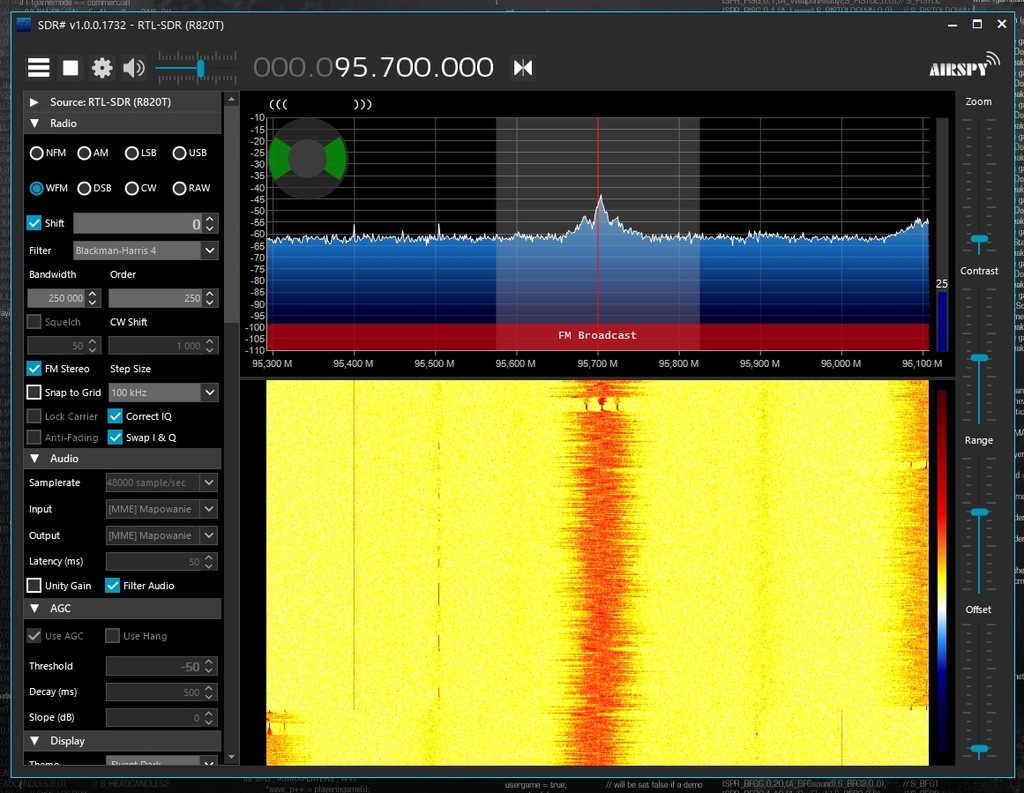This screenshot has width=1024, height=793.
Task: Click the Order 250 field
Action: [155, 298]
